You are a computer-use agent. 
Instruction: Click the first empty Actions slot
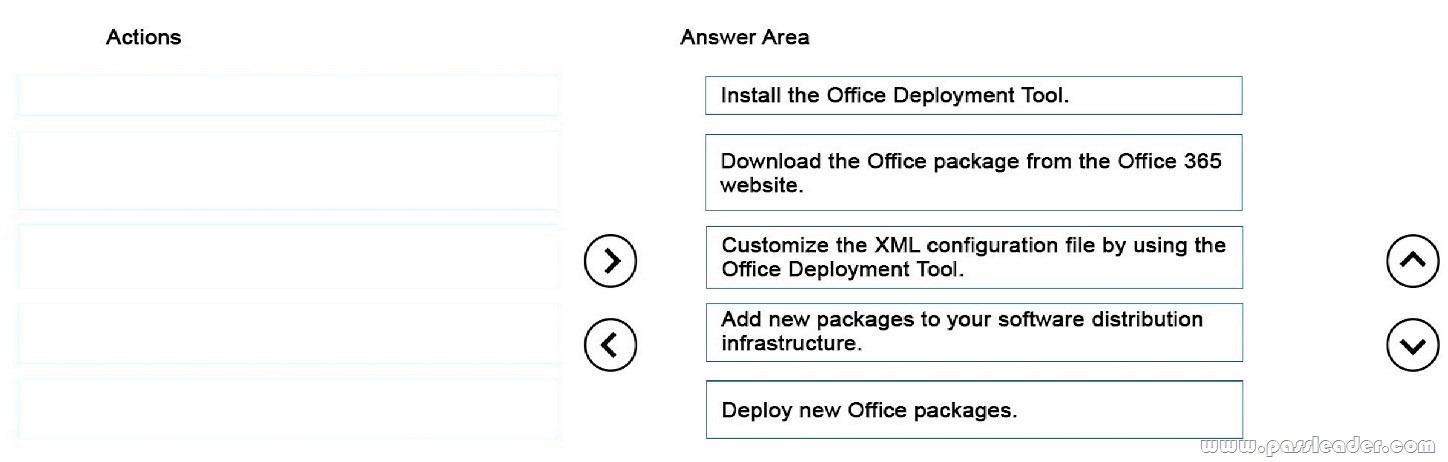tap(288, 96)
